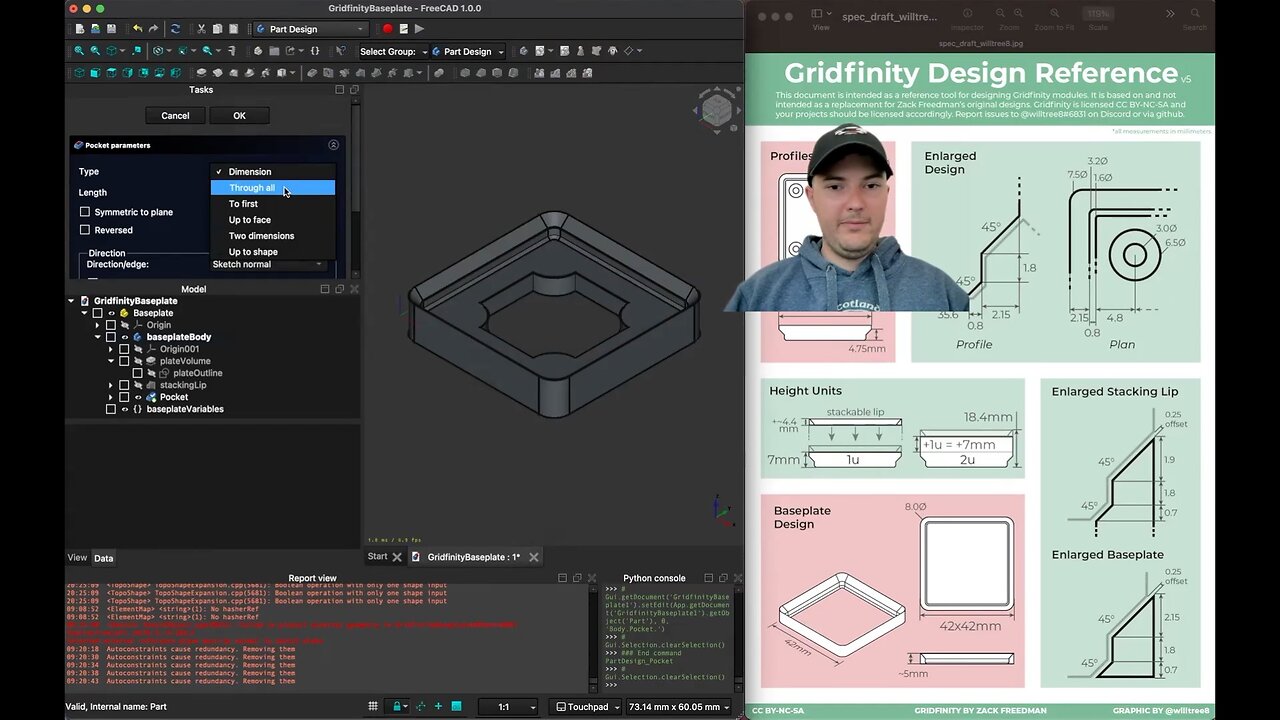This screenshot has height=720, width=1280.
Task: Collapse the GridfinityBaseplate document tree
Action: pyautogui.click(x=71, y=301)
